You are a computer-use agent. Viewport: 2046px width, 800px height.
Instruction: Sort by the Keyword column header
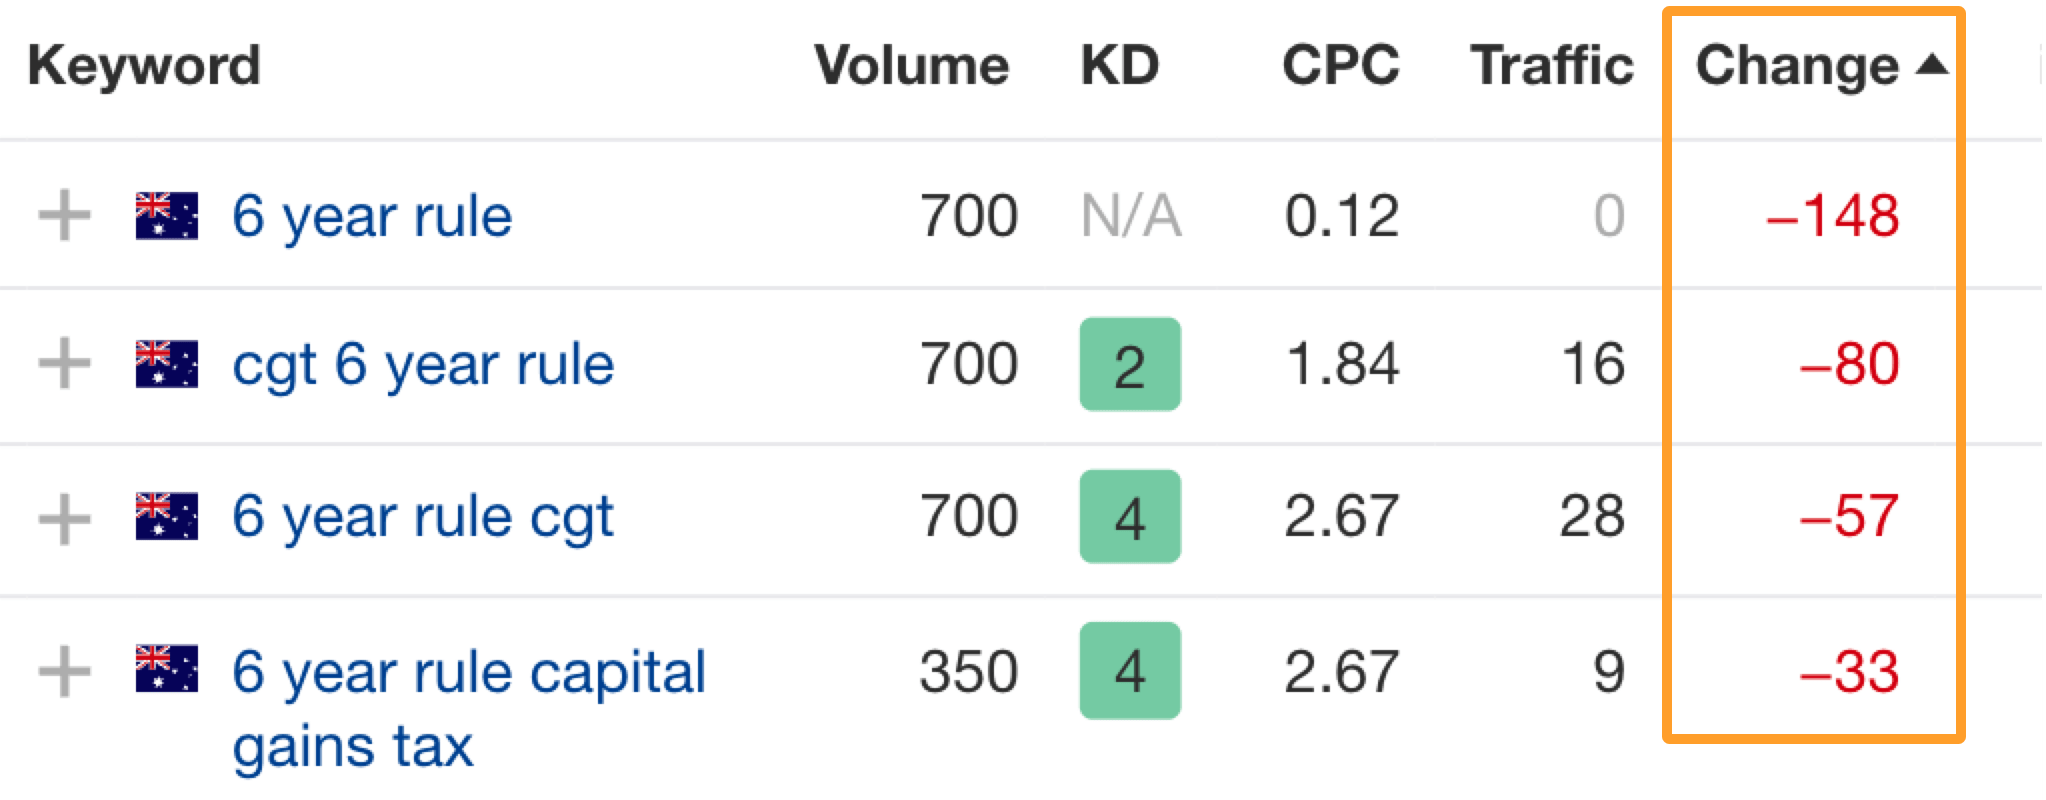[144, 66]
